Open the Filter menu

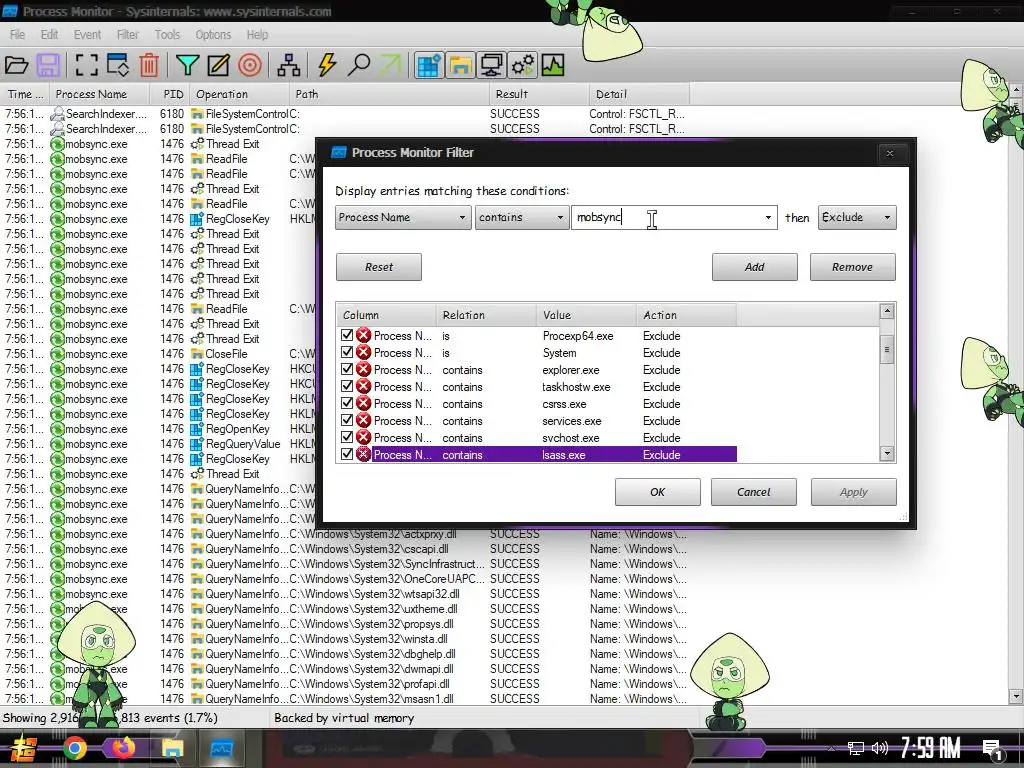(x=127, y=35)
